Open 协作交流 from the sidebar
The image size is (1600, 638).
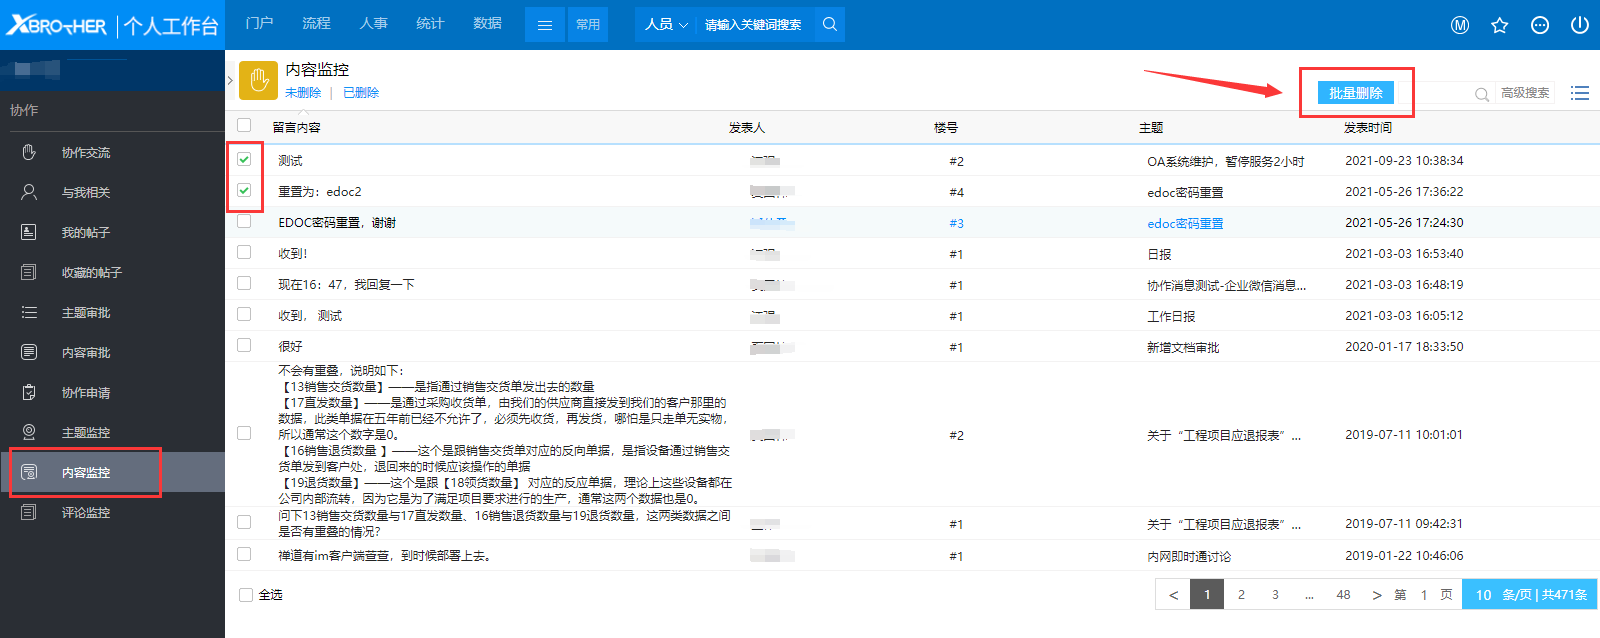pos(86,153)
